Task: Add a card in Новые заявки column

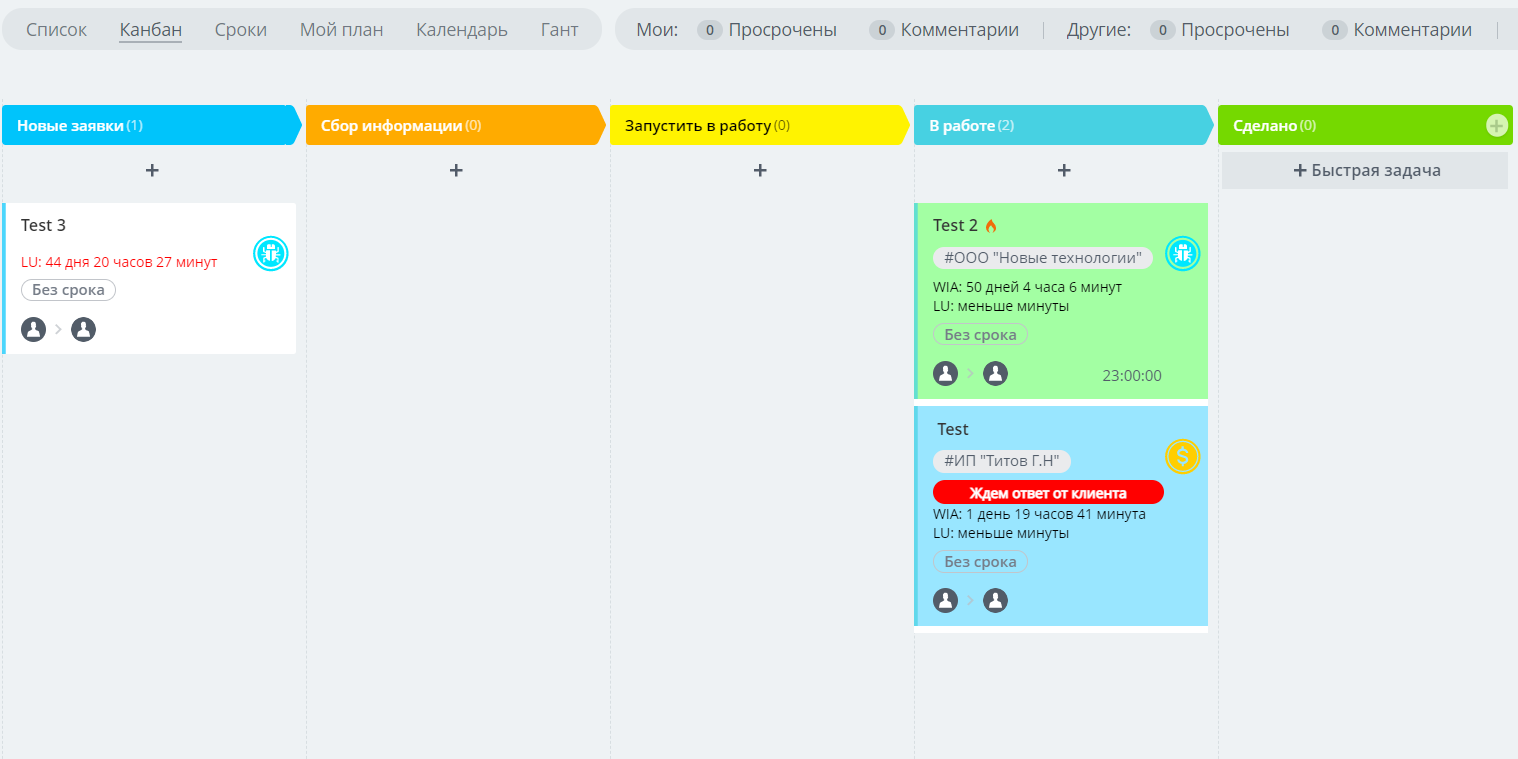Action: click(x=152, y=171)
